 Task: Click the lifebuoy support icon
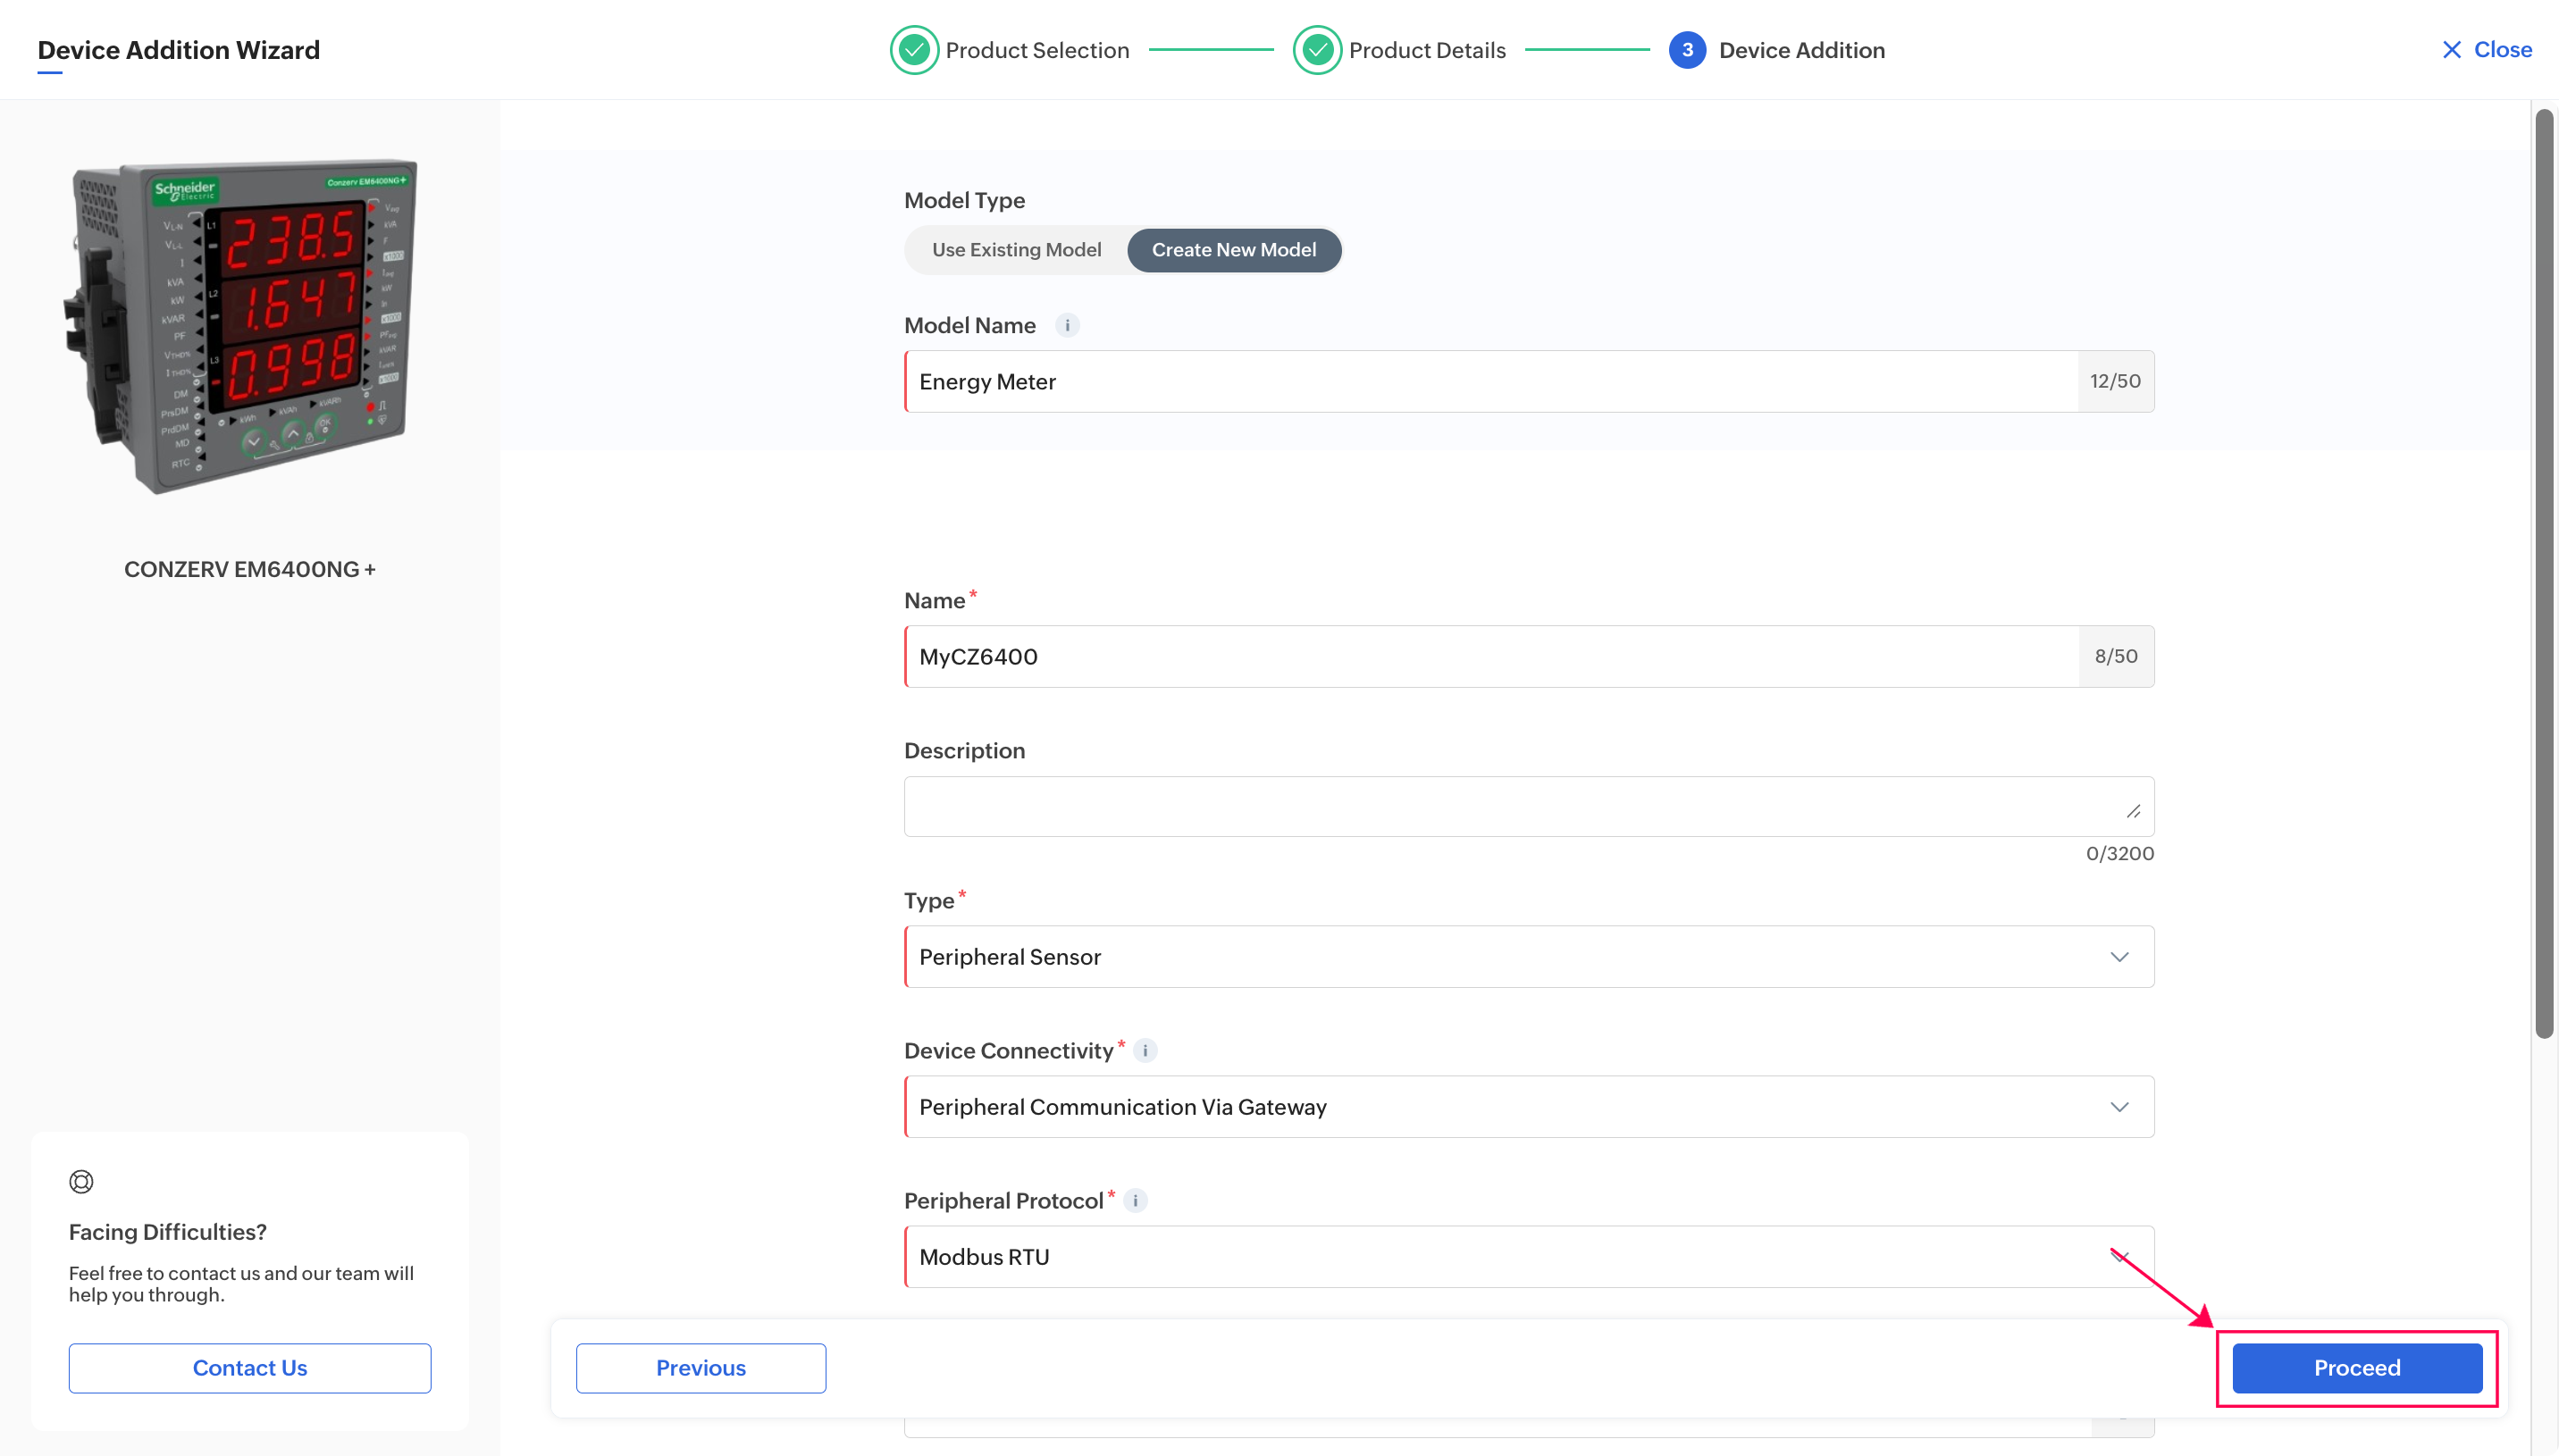81,1182
